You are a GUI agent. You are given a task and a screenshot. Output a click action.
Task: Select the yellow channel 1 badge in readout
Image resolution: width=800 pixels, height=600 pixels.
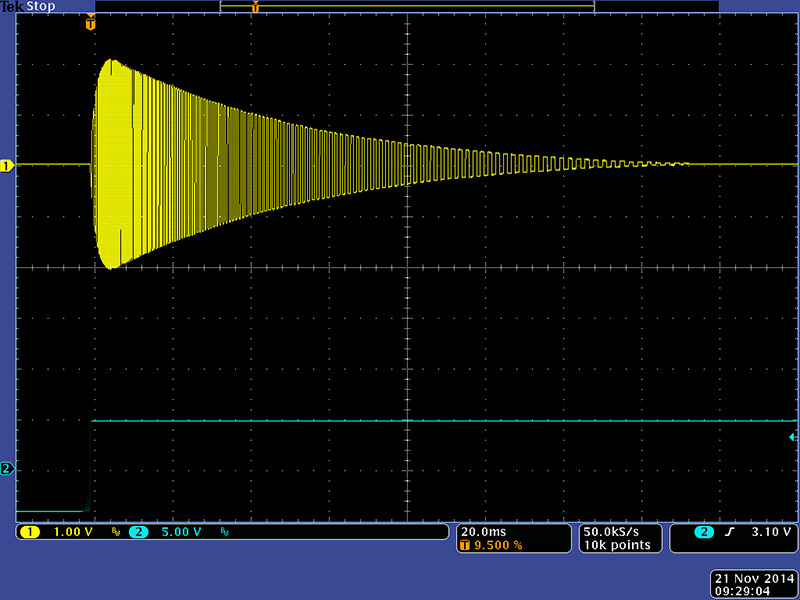pyautogui.click(x=29, y=532)
